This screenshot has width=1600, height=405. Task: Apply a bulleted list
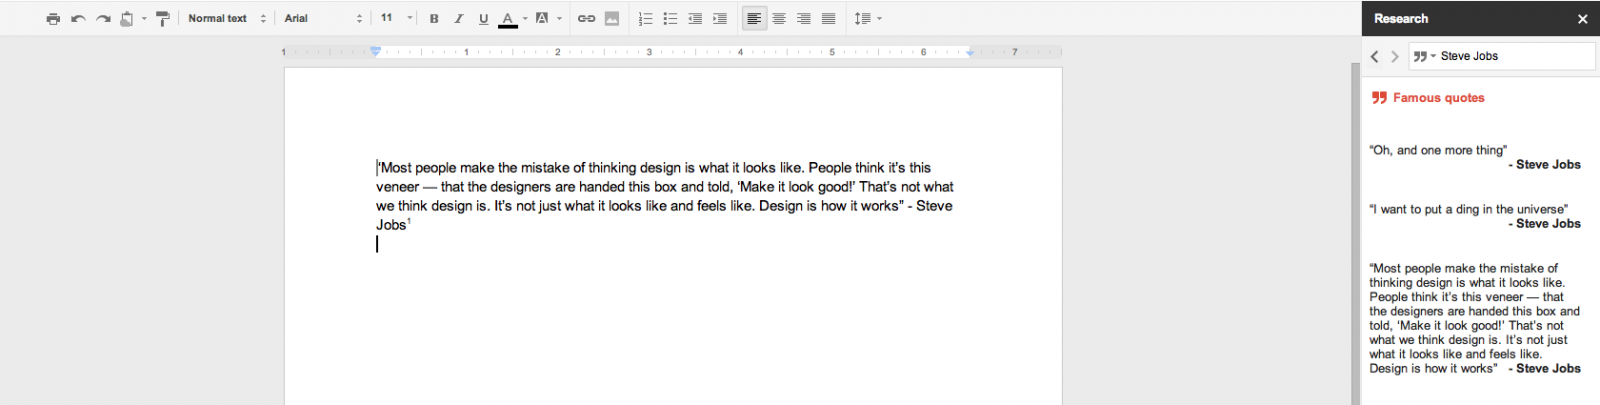pyautogui.click(x=670, y=19)
